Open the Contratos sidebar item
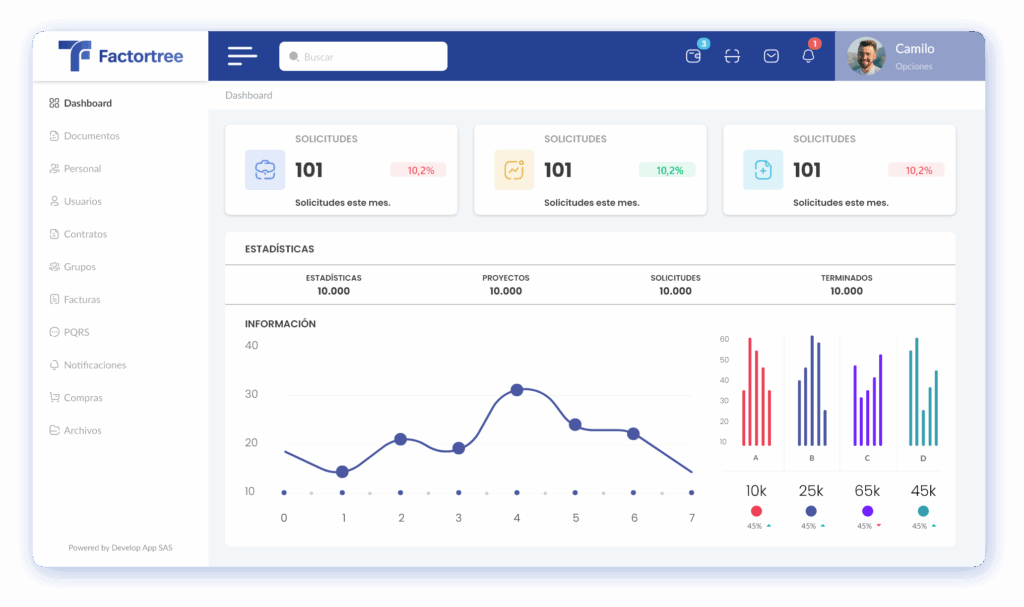The width and height of the screenshot is (1024, 607). pos(85,234)
